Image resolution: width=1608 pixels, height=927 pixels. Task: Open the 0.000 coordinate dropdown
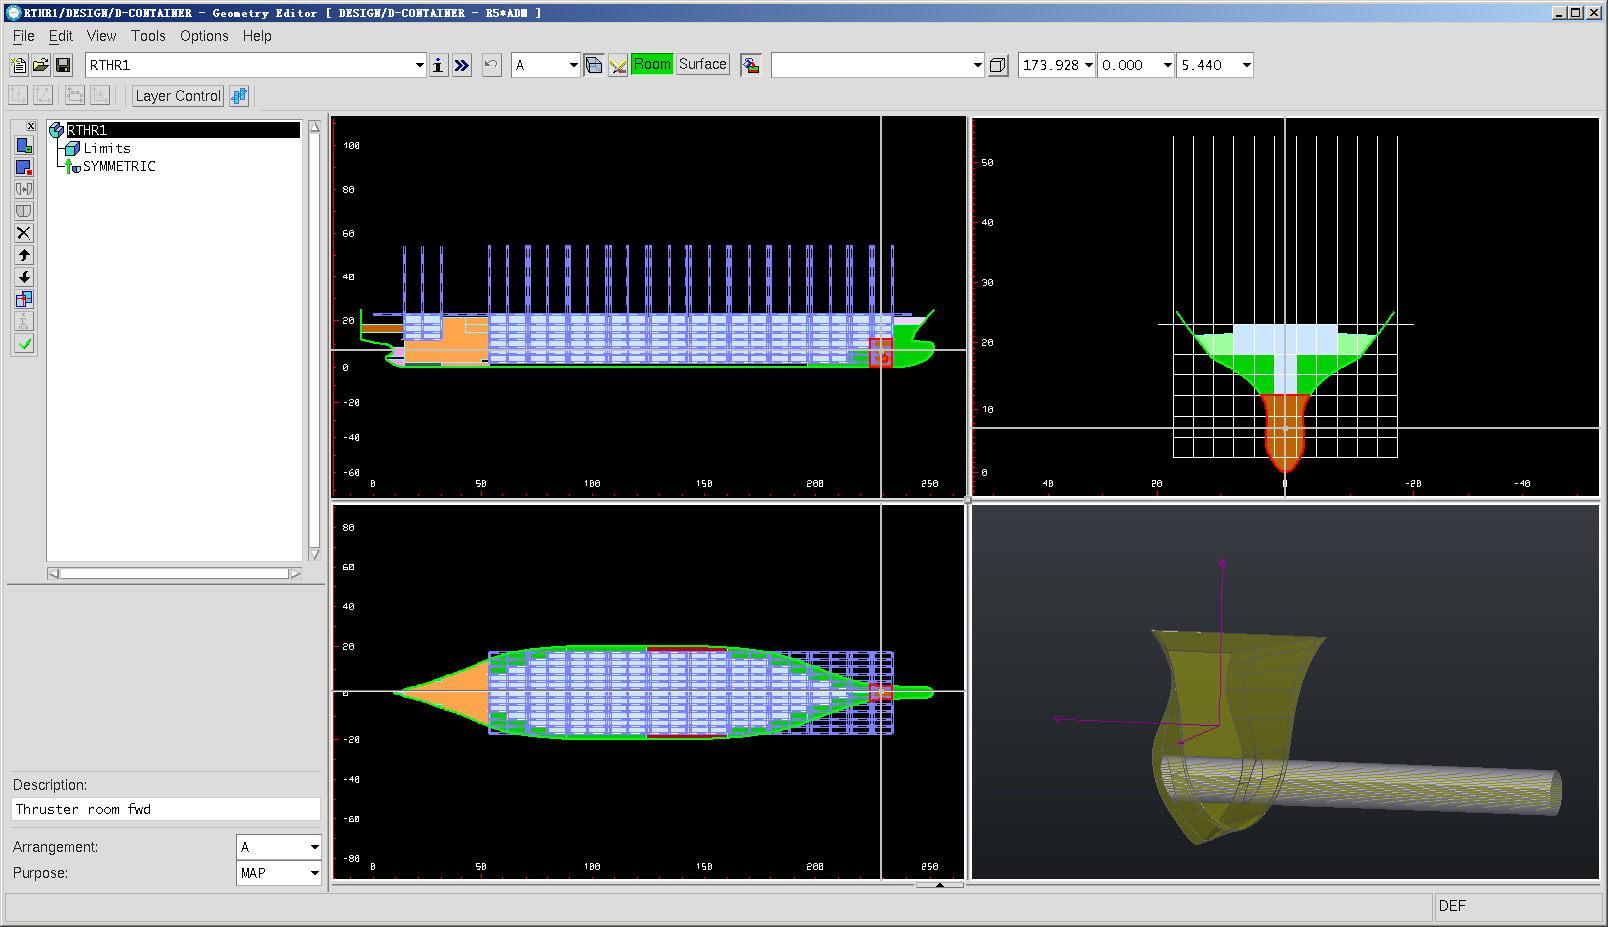point(1167,65)
